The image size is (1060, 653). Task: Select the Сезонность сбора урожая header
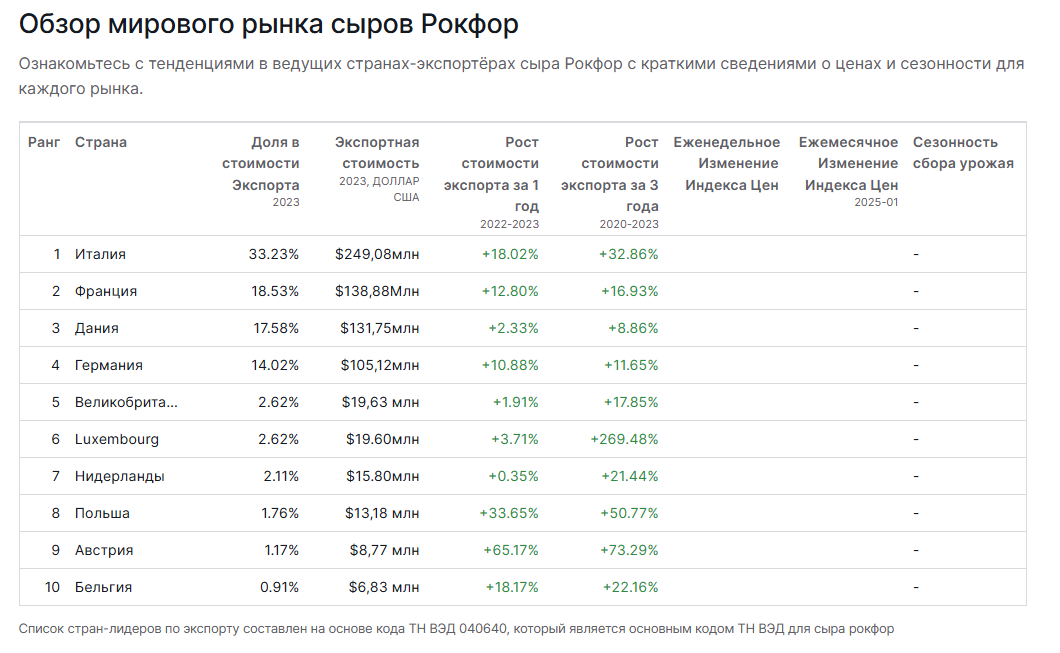tap(963, 153)
